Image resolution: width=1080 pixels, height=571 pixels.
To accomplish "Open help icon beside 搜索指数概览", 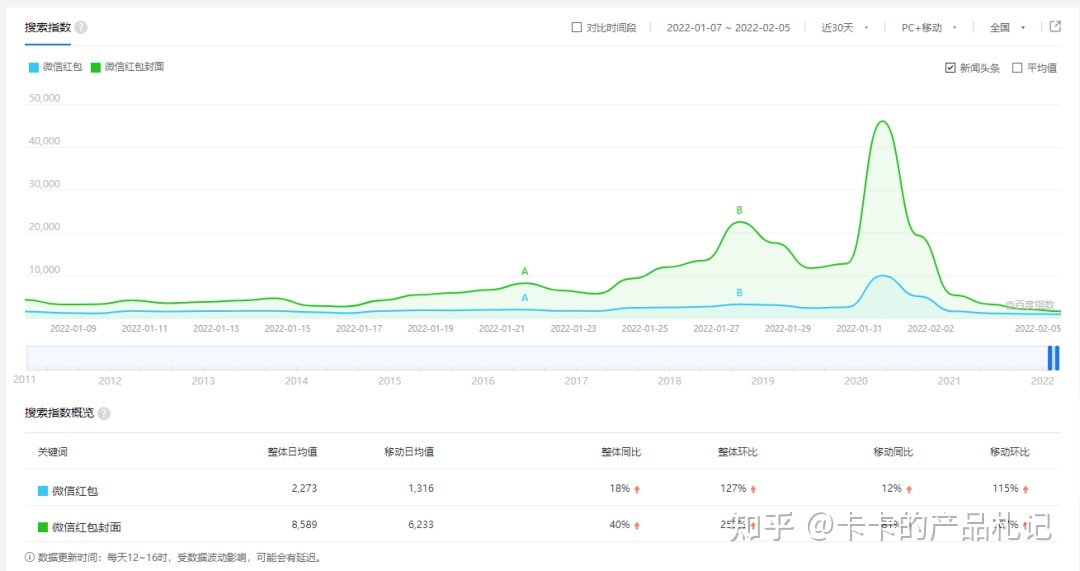I will point(104,413).
